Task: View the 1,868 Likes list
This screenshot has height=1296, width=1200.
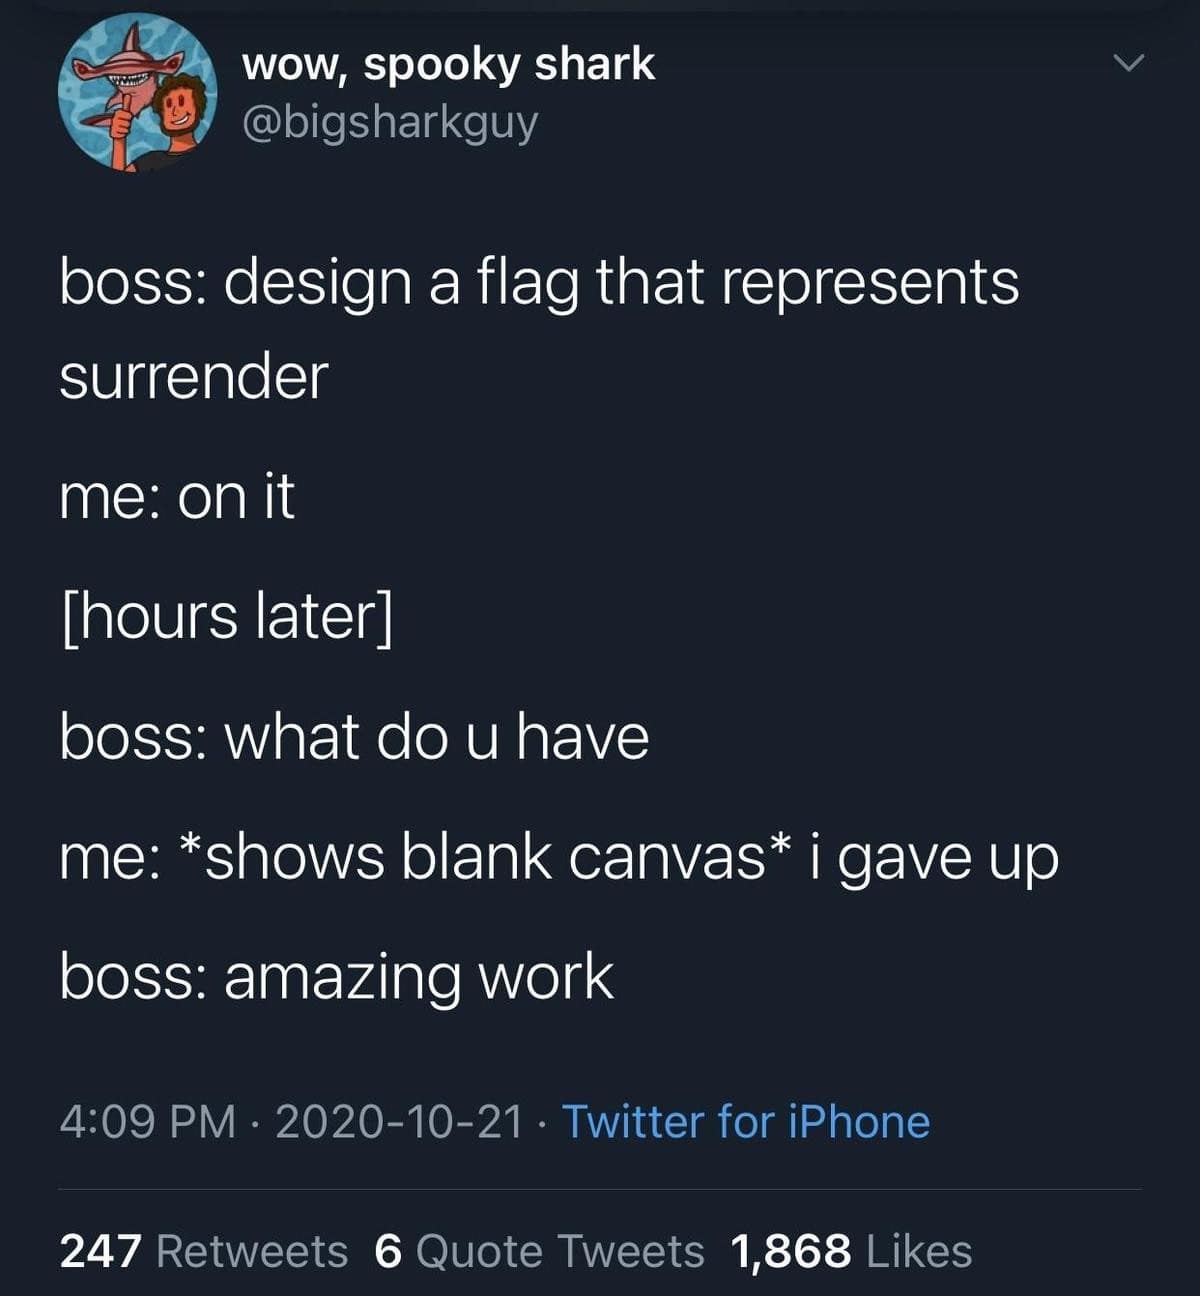Action: [x=851, y=1251]
